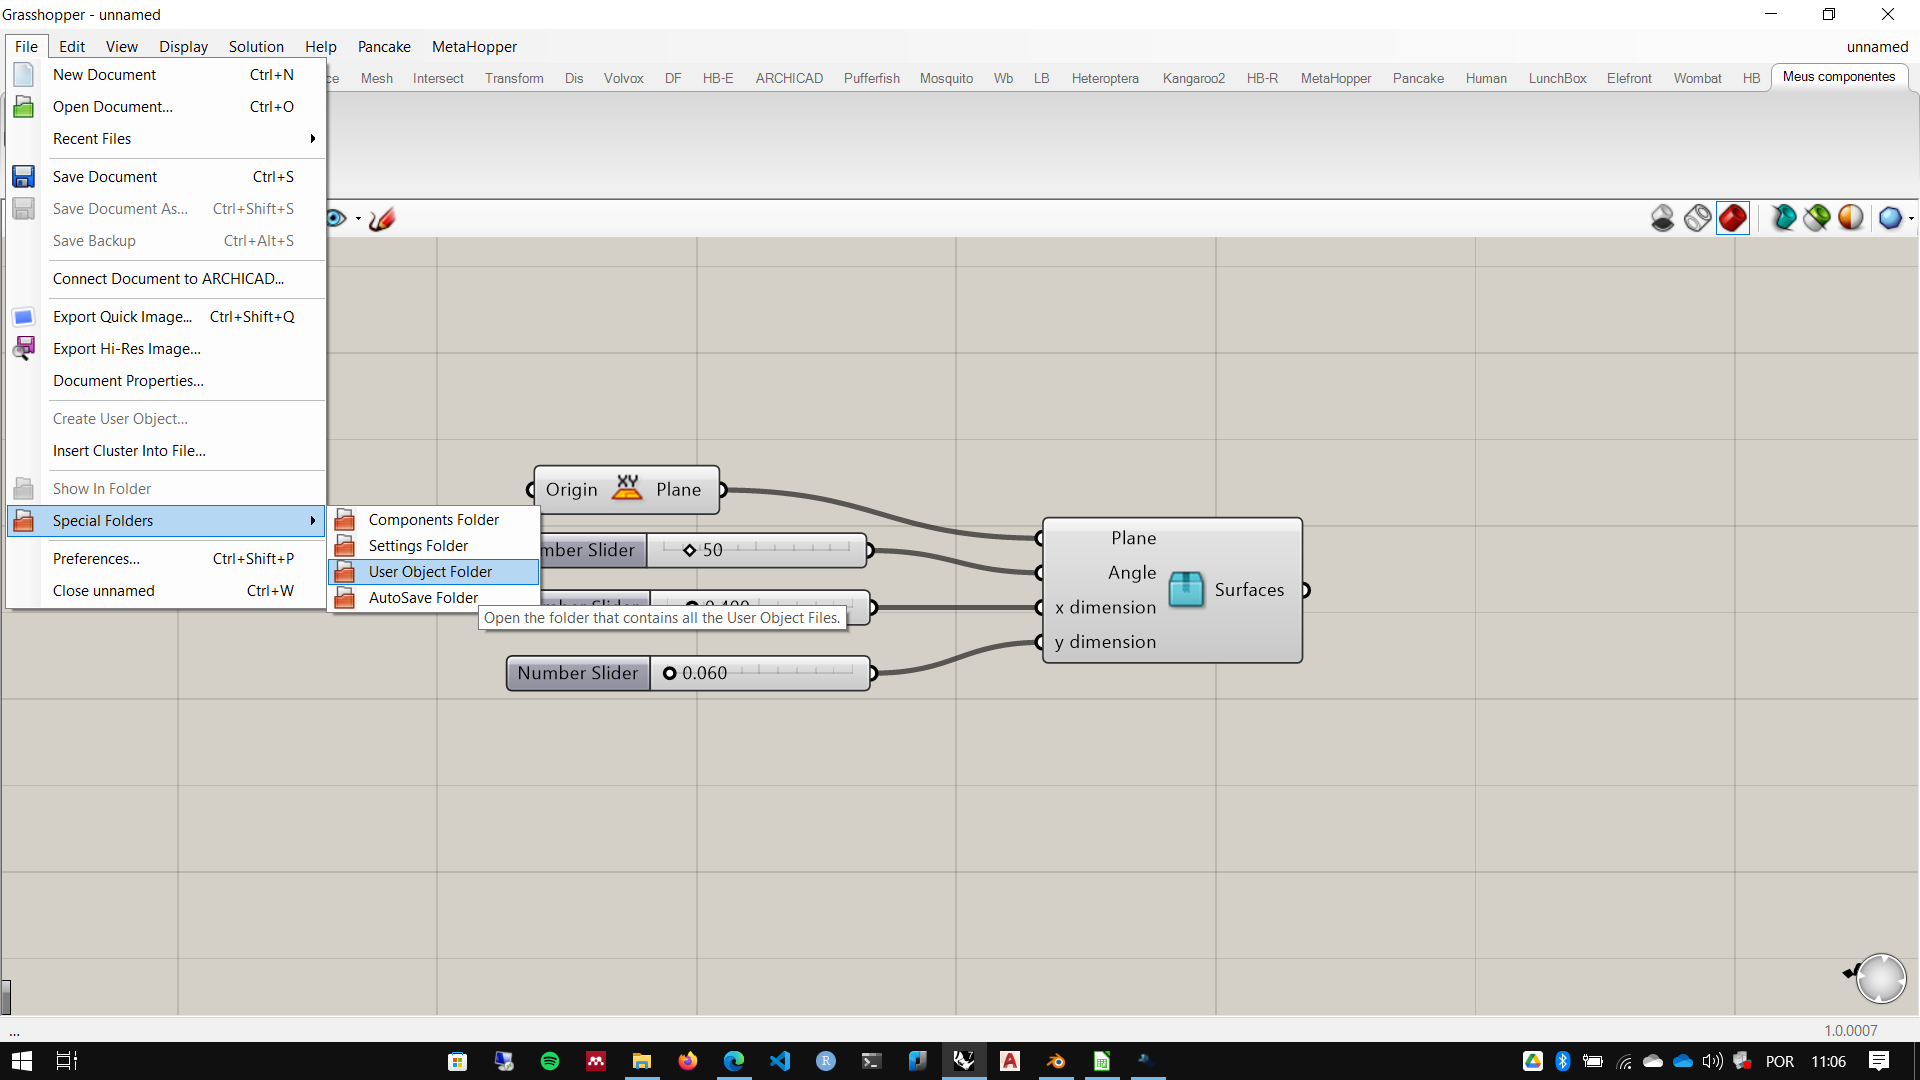Switch to the Meus componentes tab
This screenshot has width=1920, height=1080.
1838,77
